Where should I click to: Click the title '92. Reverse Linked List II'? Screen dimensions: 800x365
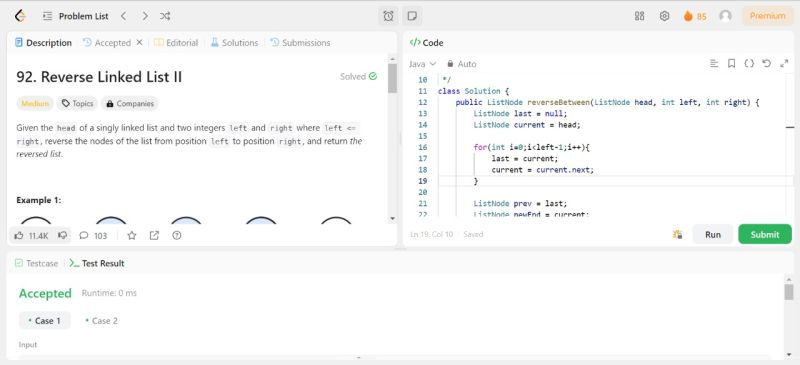pos(99,77)
